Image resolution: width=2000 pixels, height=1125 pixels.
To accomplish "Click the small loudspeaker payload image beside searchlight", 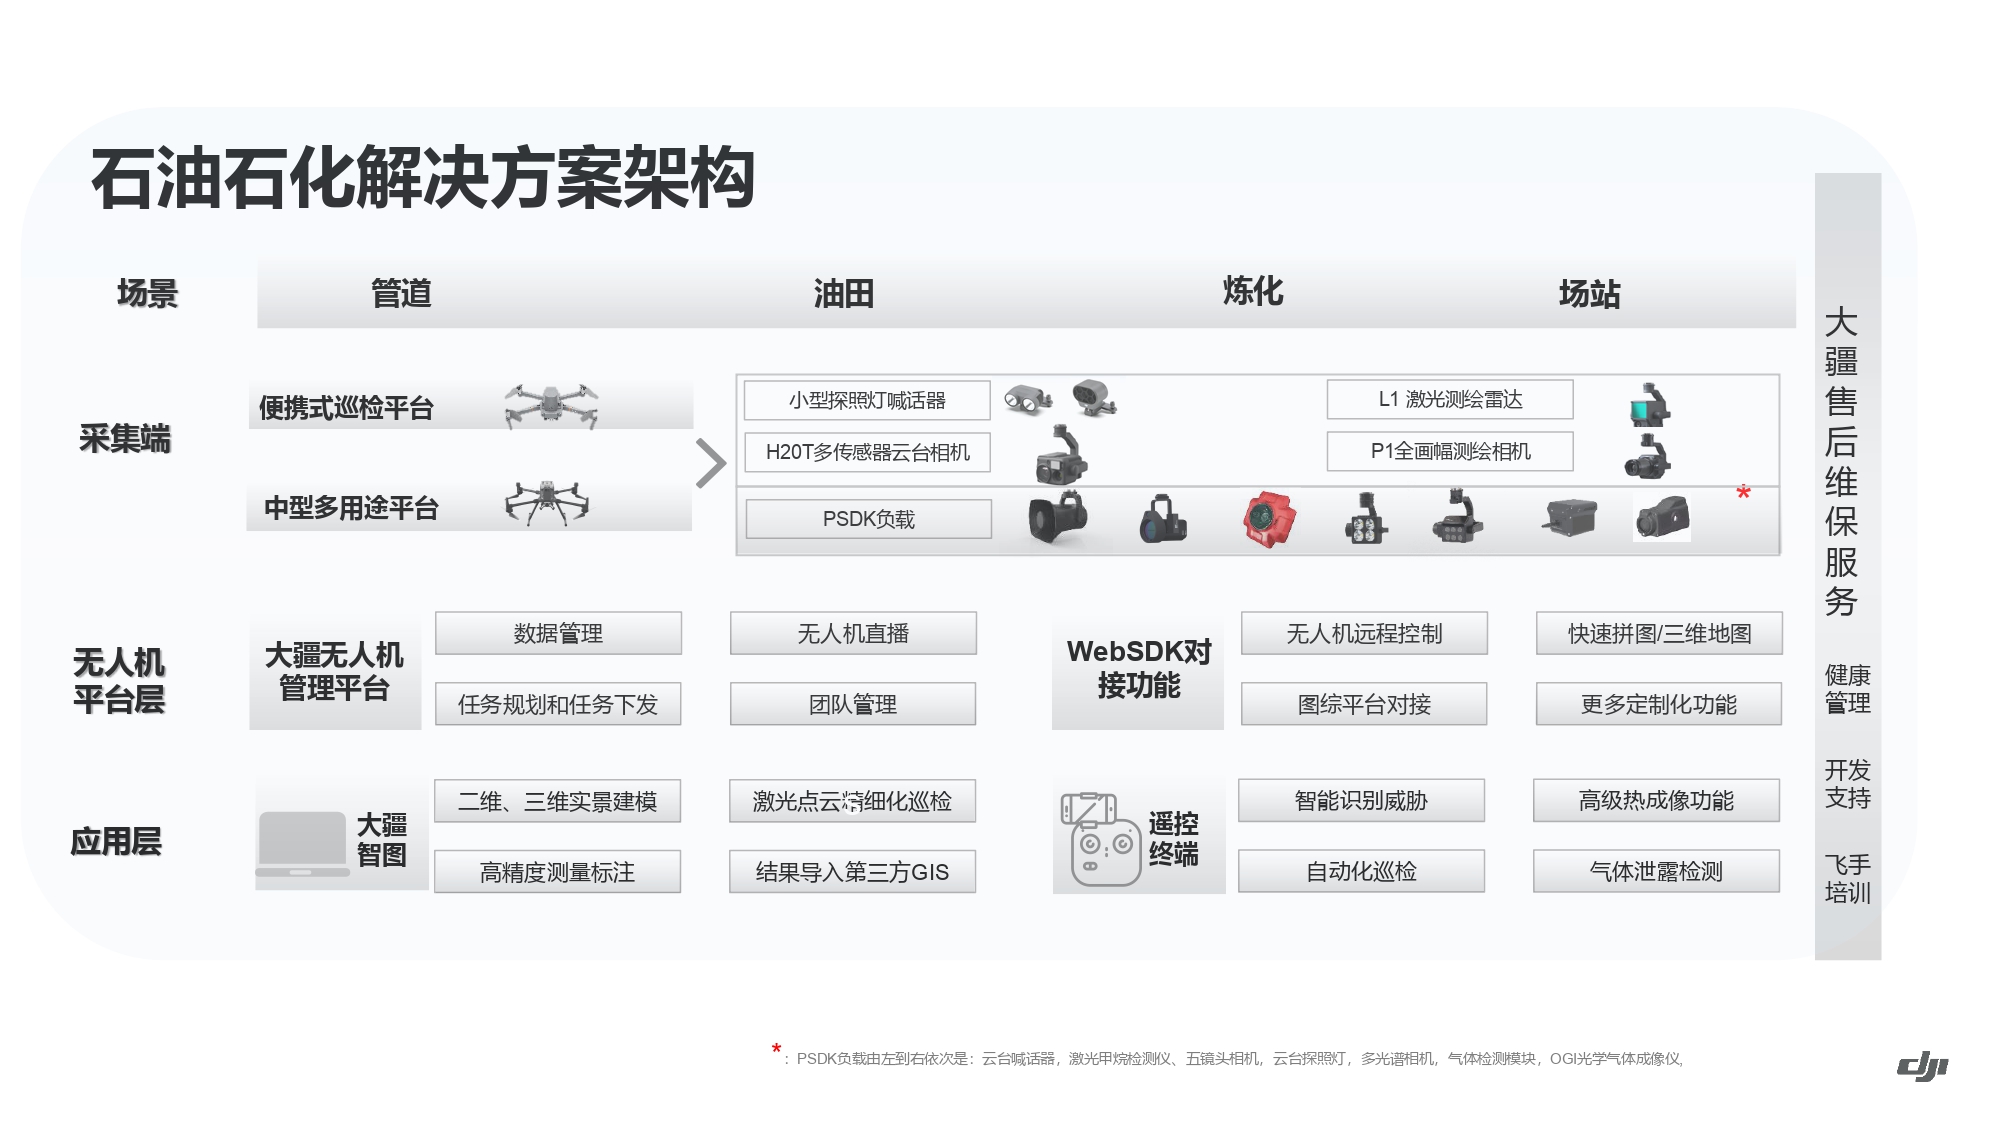I will (x=1095, y=397).
